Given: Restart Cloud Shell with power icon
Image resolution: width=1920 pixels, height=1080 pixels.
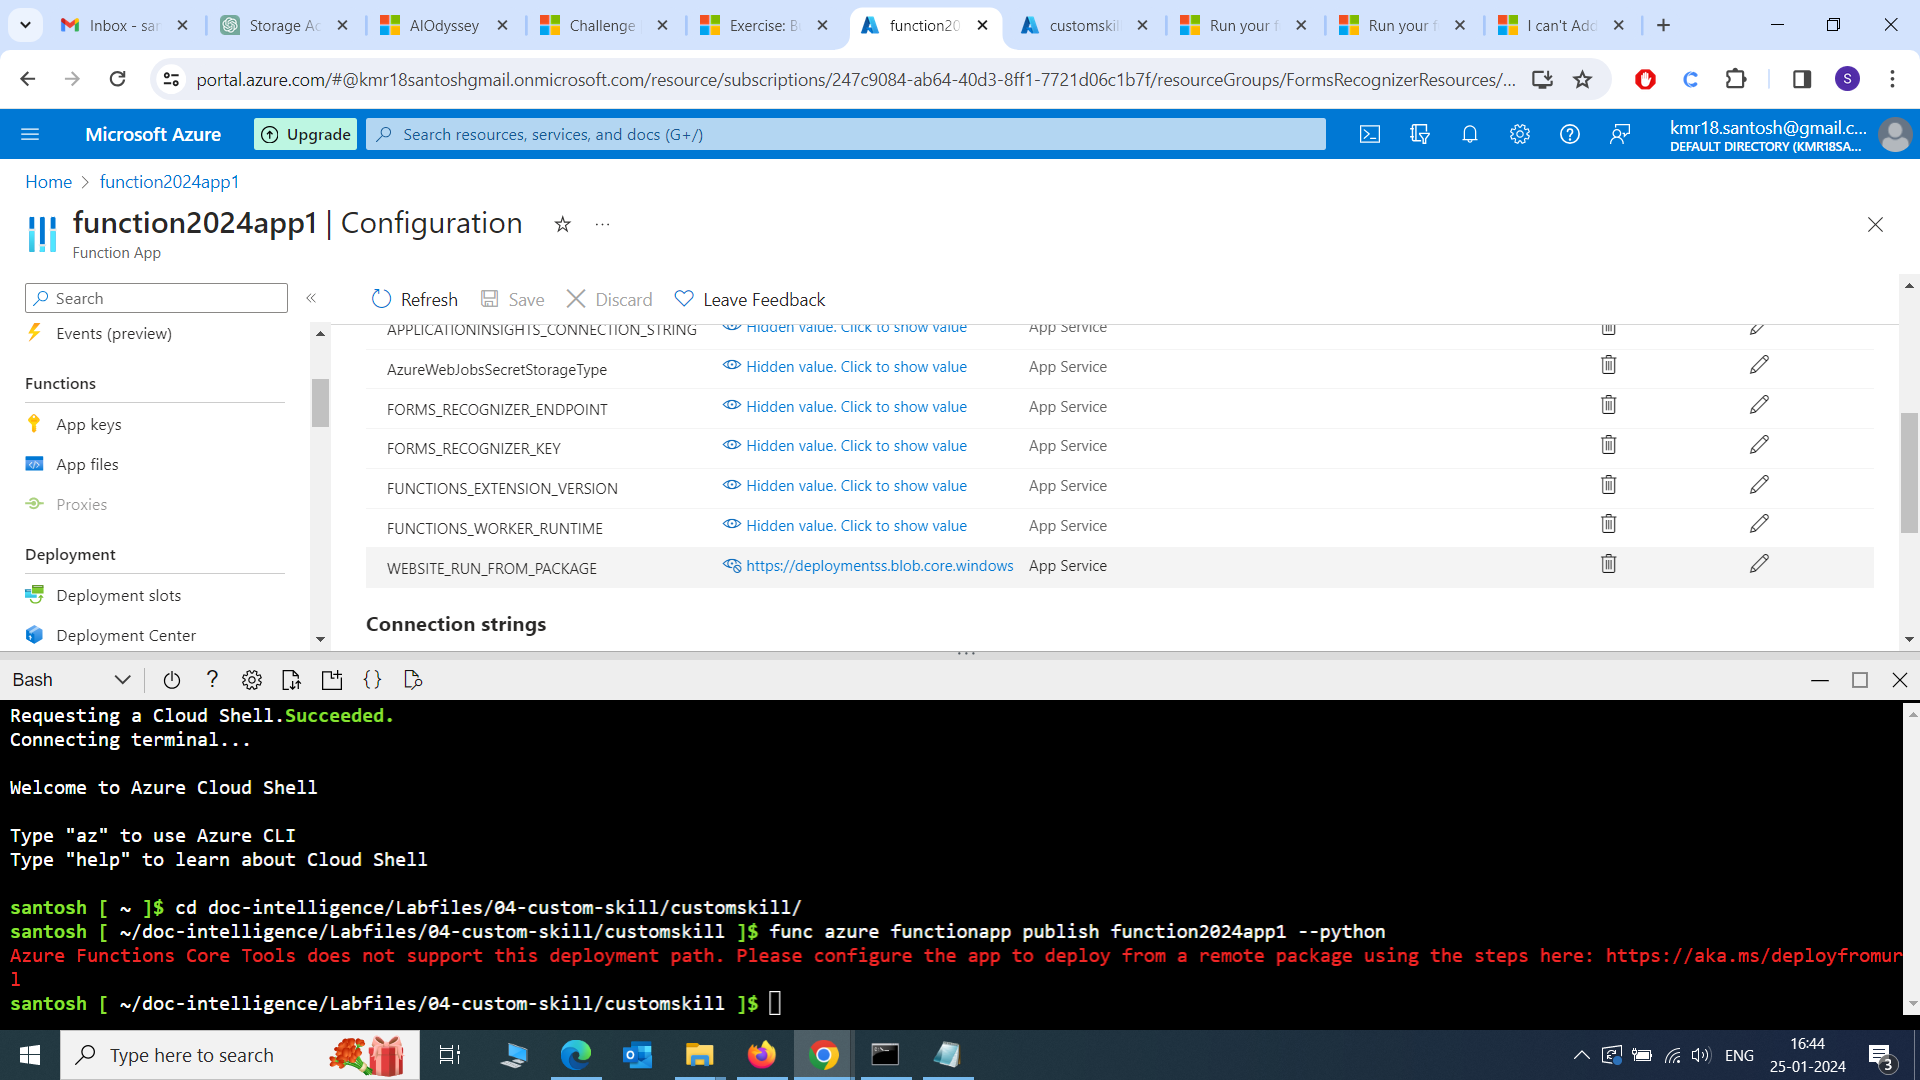Looking at the screenshot, I should coord(171,680).
